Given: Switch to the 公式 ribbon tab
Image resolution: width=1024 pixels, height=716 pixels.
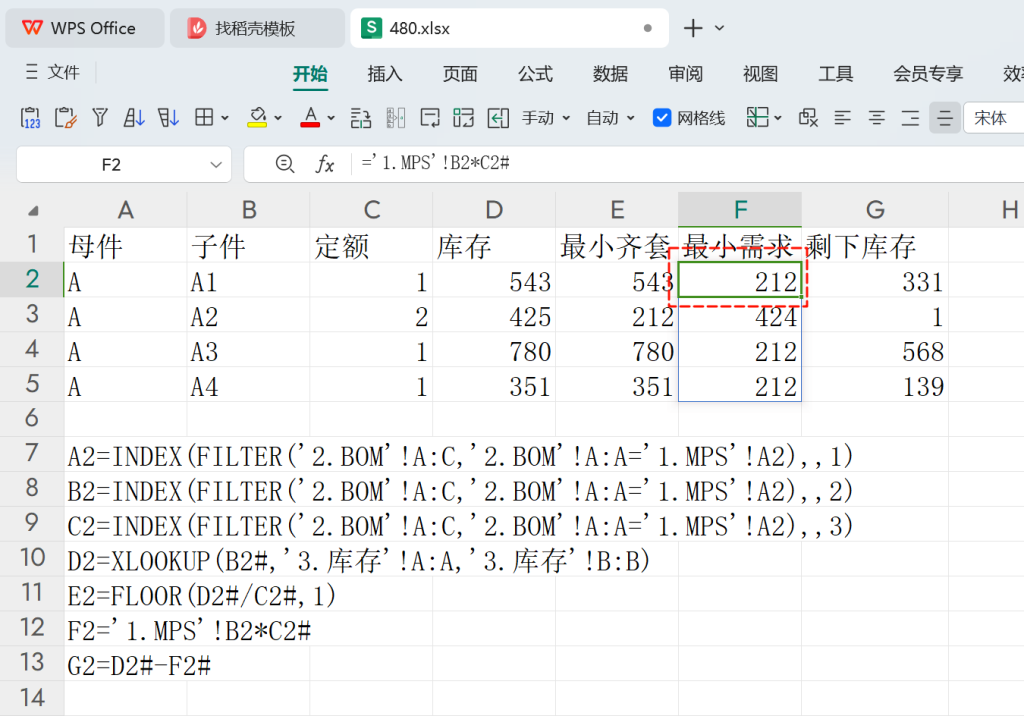Looking at the screenshot, I should click(x=536, y=74).
